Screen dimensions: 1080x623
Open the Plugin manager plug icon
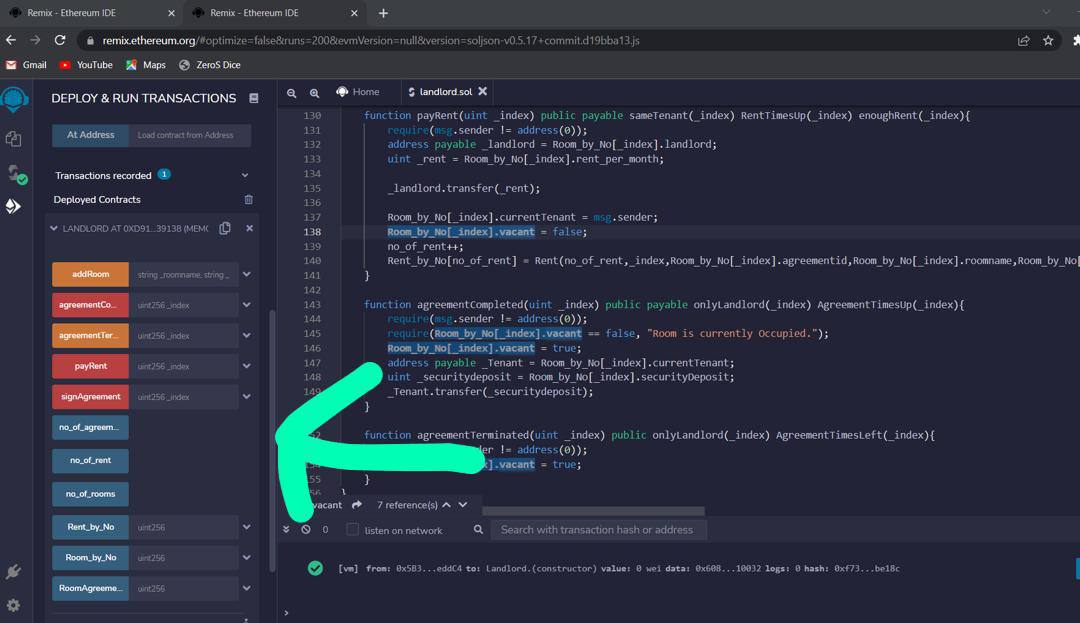(x=13, y=572)
